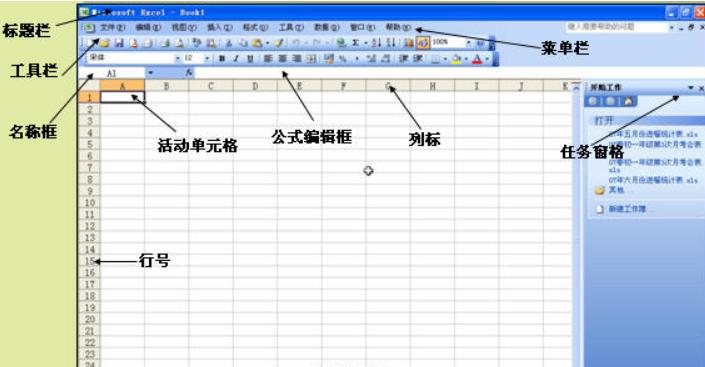Click the task pane Back button
Image resolution: width=705 pixels, height=367 pixels.
pos(593,101)
